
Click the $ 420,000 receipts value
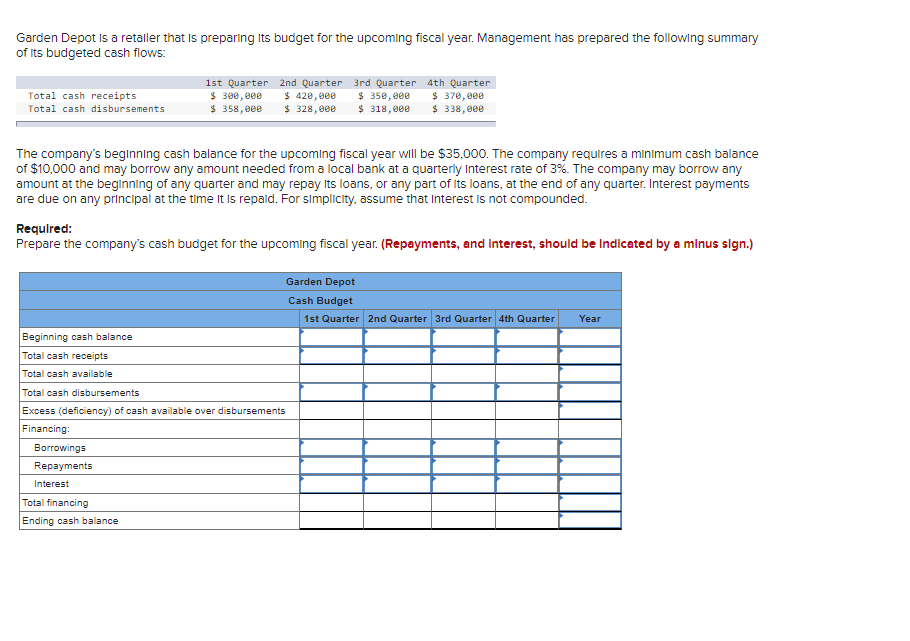(310, 96)
